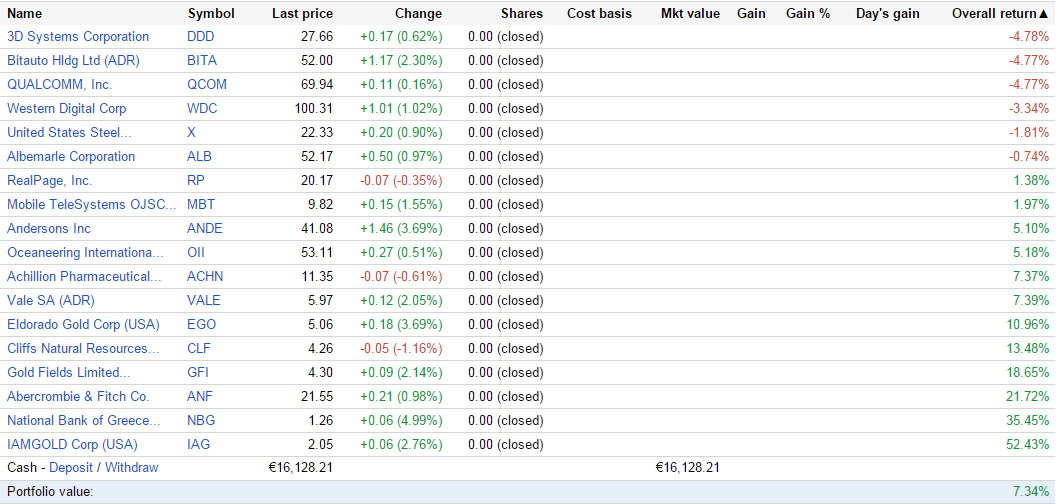The height and width of the screenshot is (504, 1060).
Task: Sort table by Symbol column
Action: [211, 14]
